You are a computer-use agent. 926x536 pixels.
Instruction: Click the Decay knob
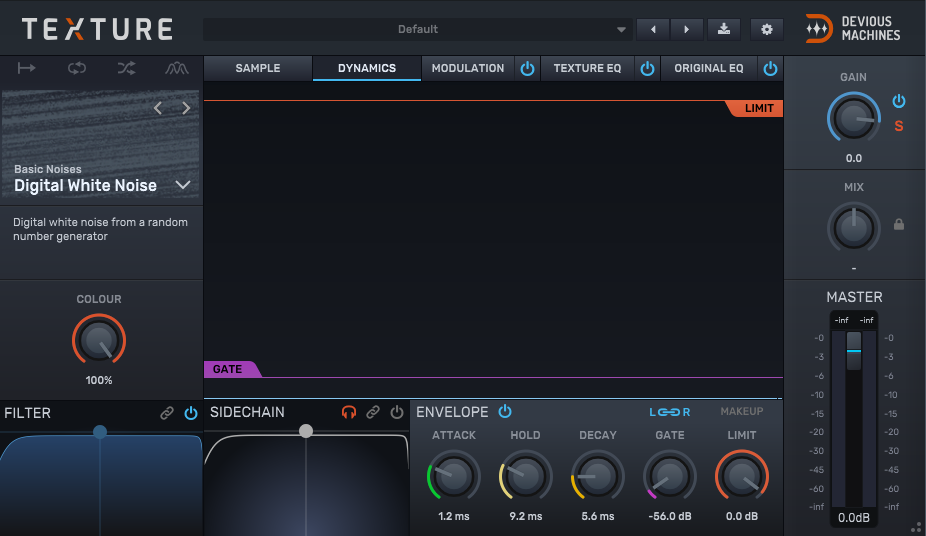(598, 476)
